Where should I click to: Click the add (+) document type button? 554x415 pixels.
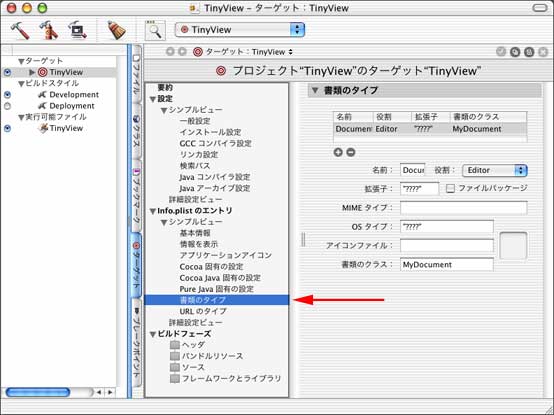coord(338,152)
